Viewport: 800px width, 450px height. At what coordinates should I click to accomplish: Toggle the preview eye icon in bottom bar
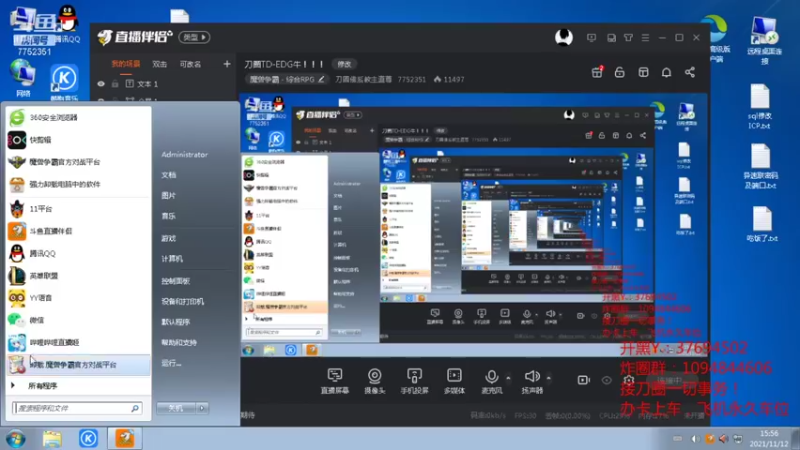(x=607, y=380)
